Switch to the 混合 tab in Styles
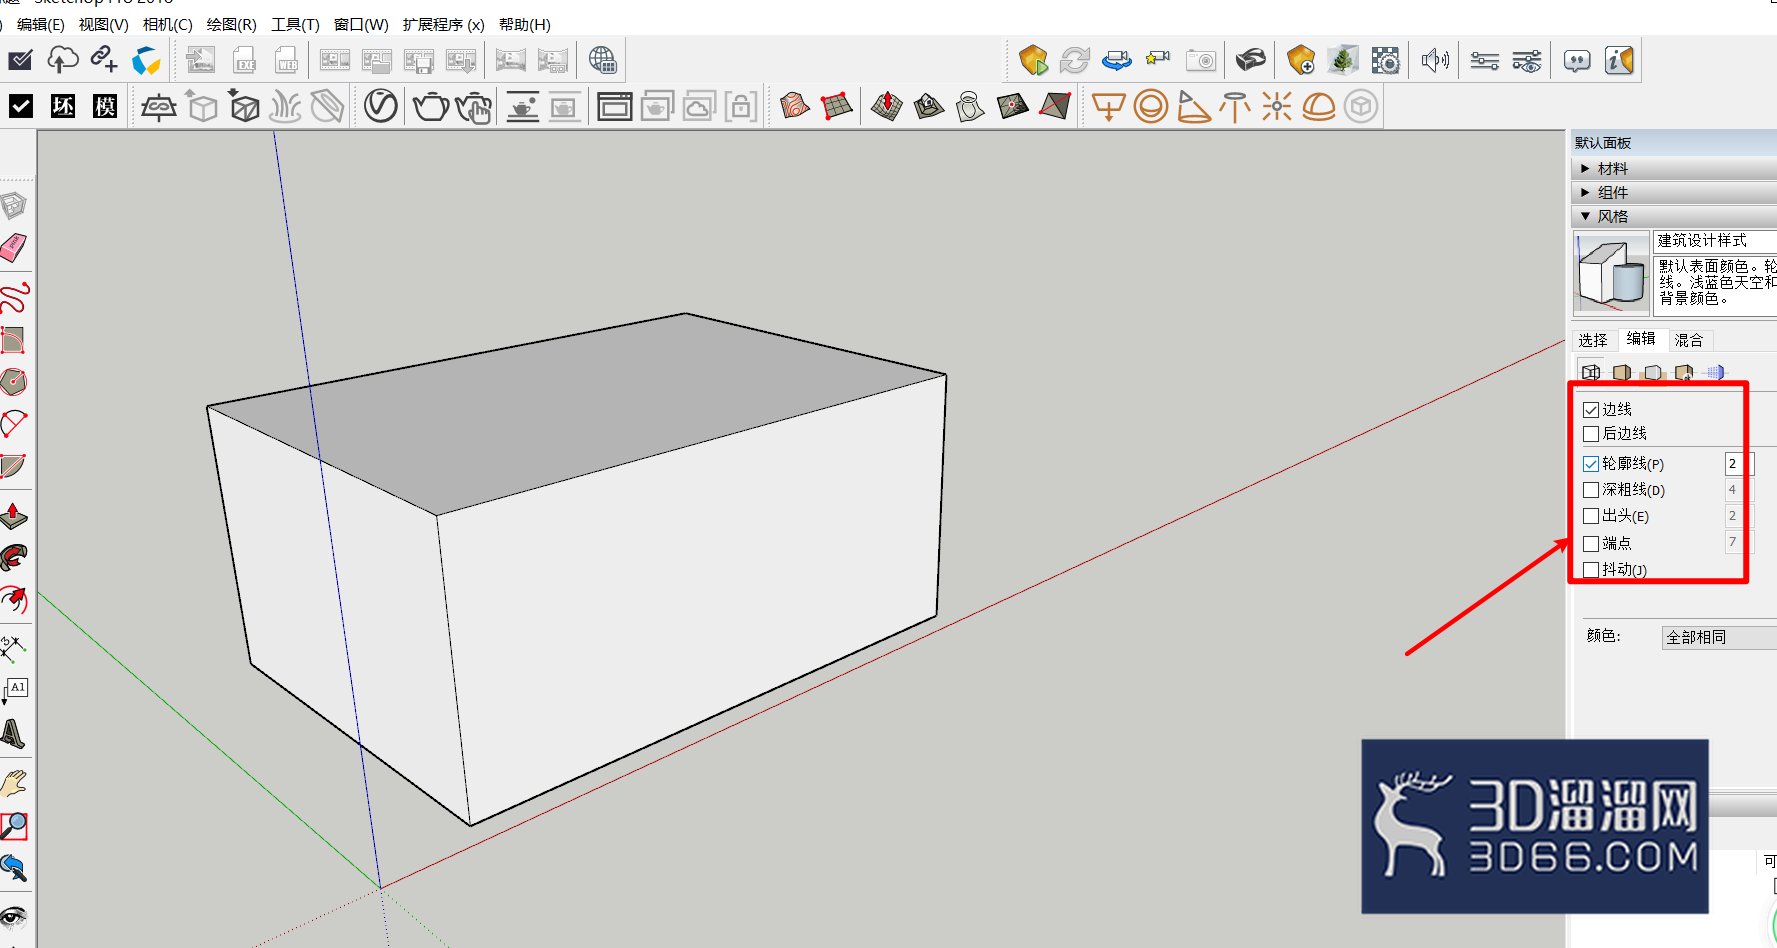 click(1689, 341)
